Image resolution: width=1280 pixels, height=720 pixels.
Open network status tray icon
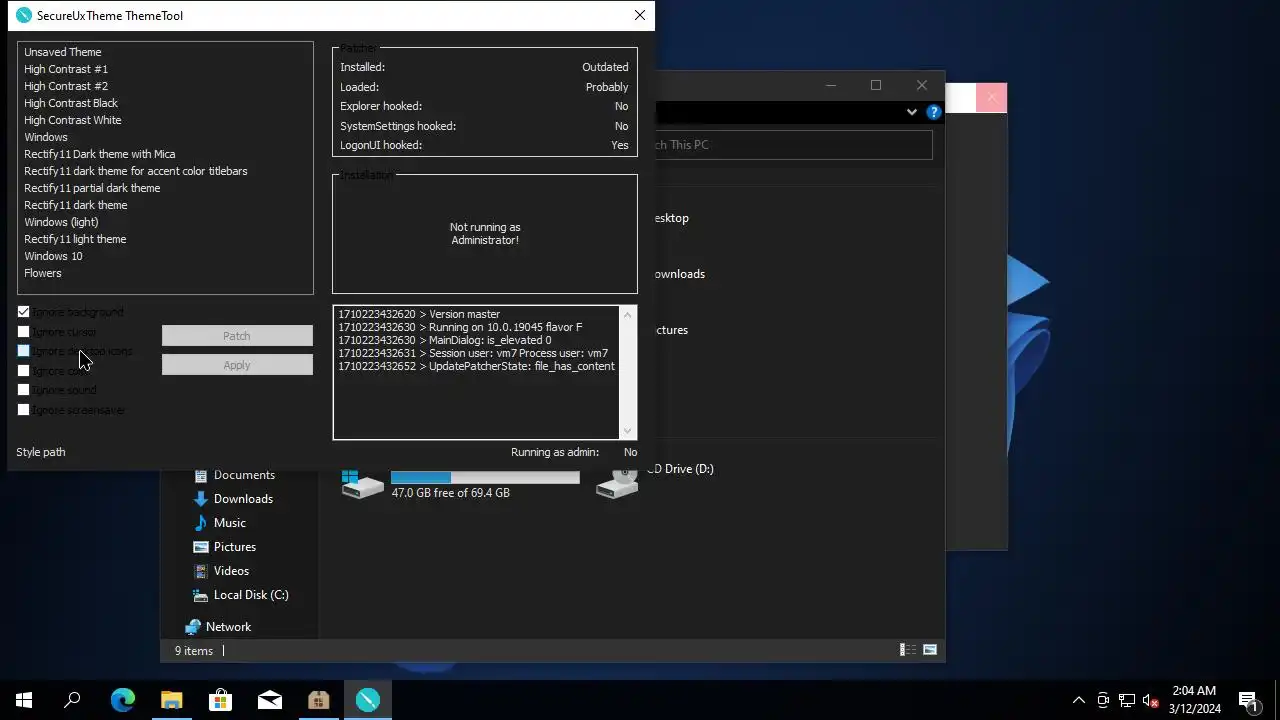(1127, 700)
